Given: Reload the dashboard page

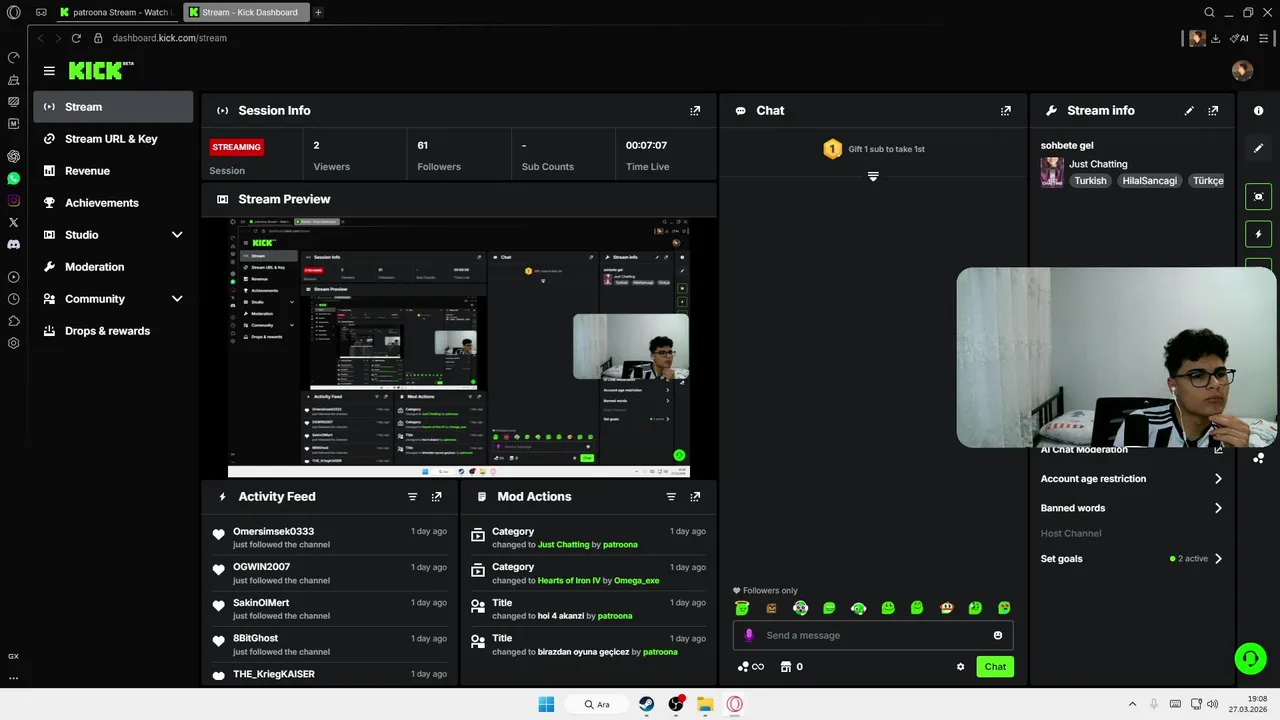Looking at the screenshot, I should pyautogui.click(x=76, y=38).
